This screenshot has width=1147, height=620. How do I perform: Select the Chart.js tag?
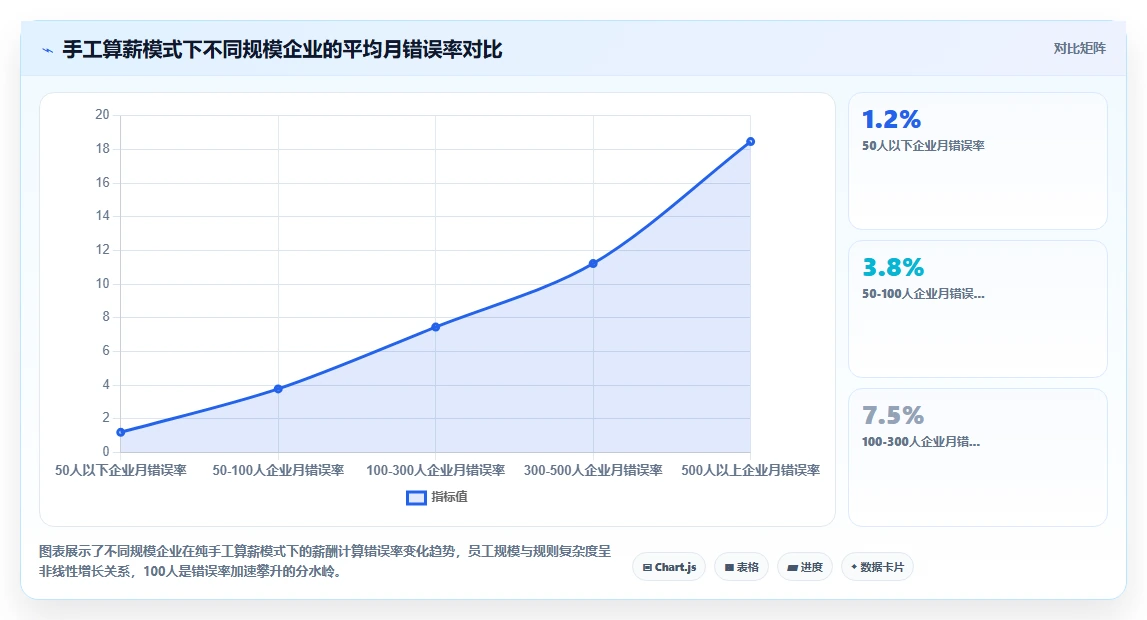(x=669, y=567)
